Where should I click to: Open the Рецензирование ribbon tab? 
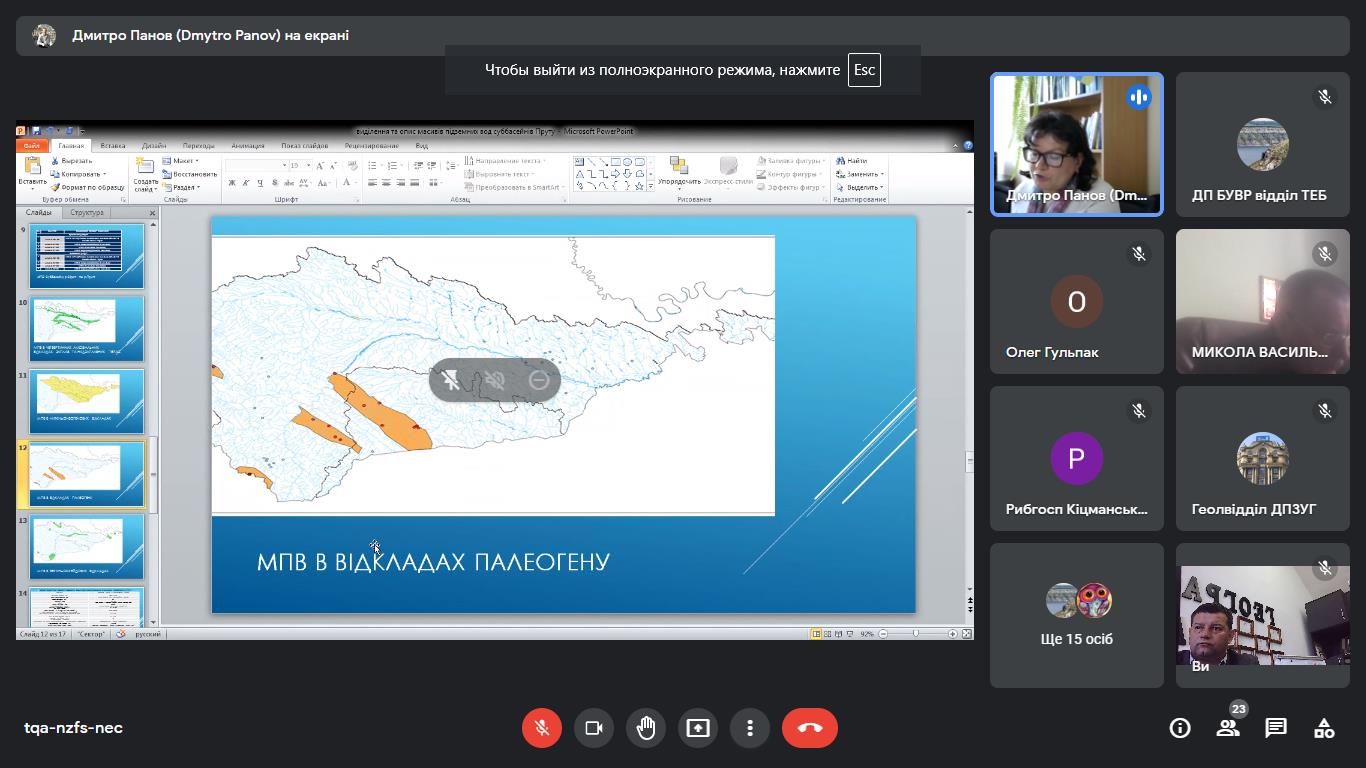[x=371, y=146]
